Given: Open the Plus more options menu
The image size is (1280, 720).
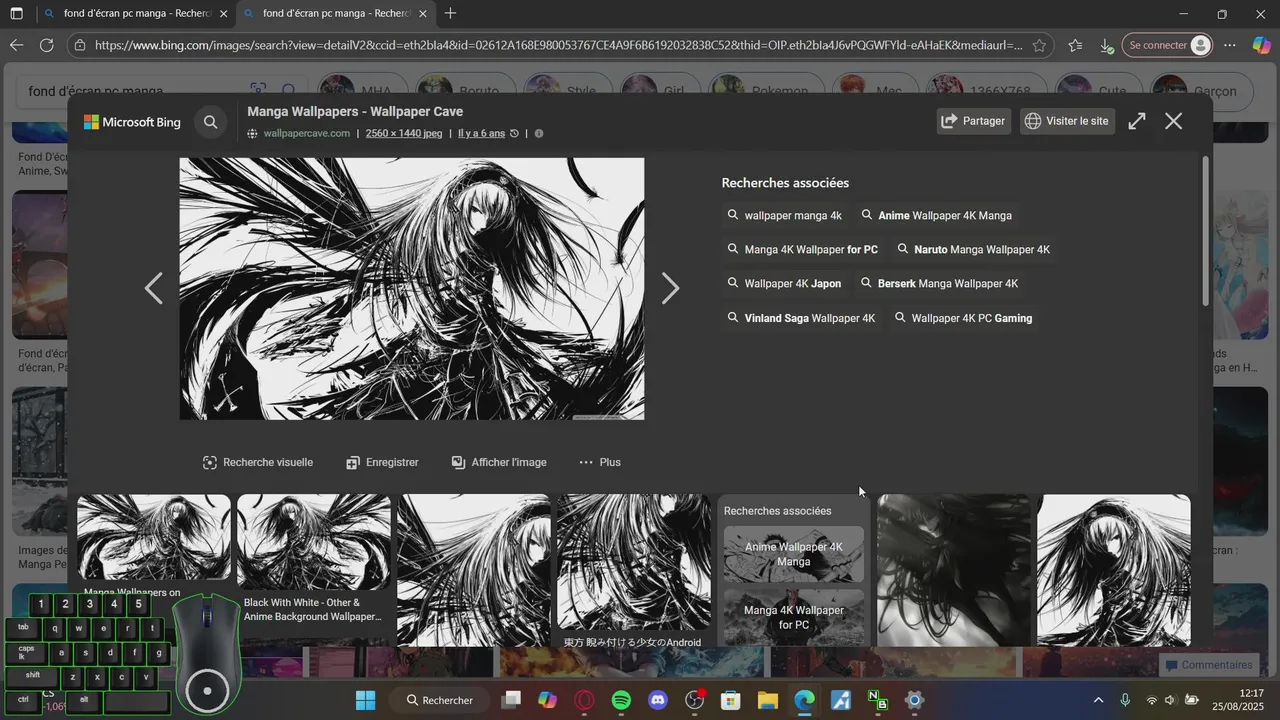Looking at the screenshot, I should [x=600, y=462].
